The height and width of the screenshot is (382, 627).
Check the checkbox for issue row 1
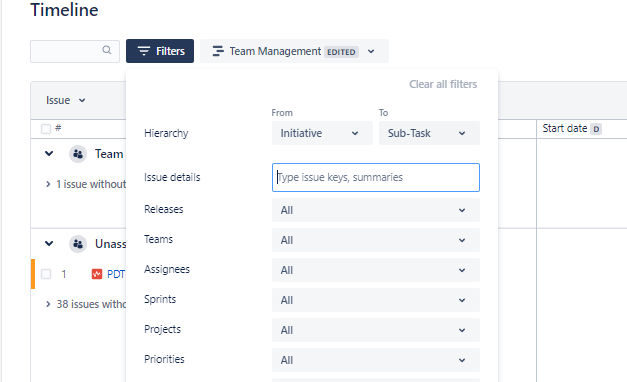pos(46,274)
